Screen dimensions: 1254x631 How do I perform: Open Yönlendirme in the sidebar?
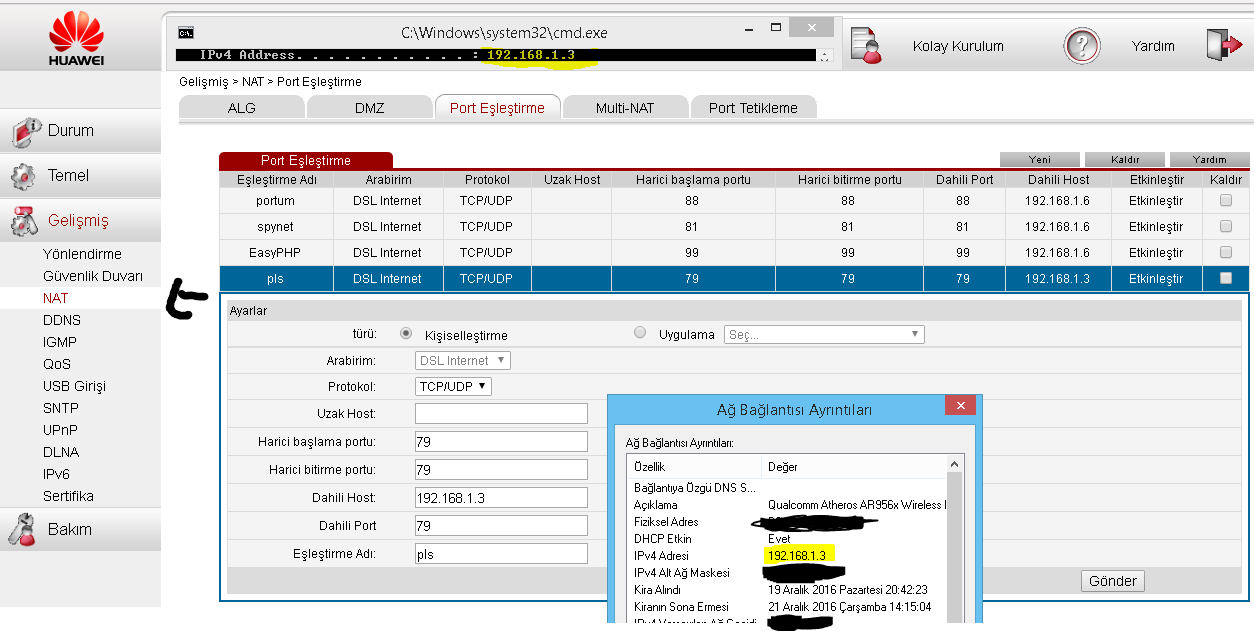tap(82, 254)
